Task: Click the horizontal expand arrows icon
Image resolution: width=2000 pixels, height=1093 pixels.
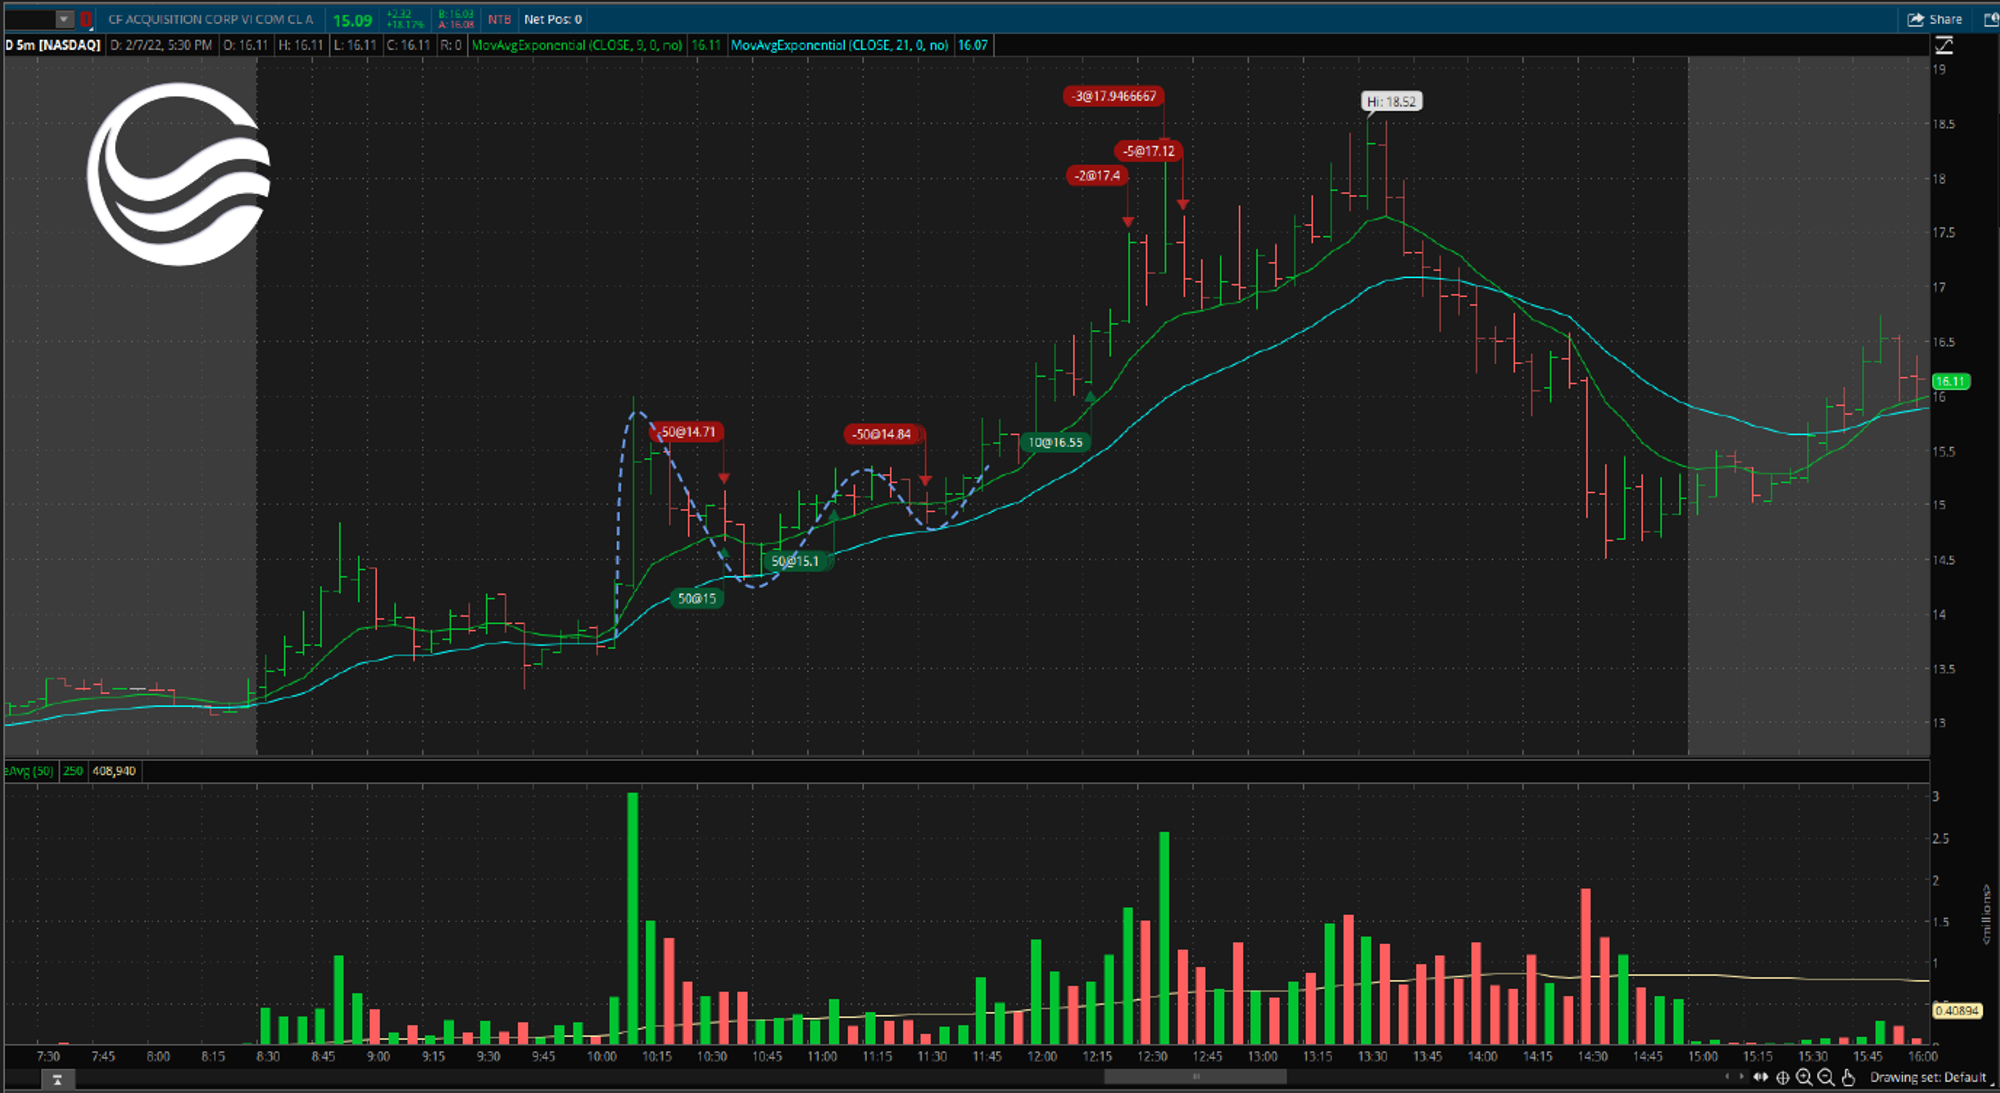Action: tap(1760, 1078)
